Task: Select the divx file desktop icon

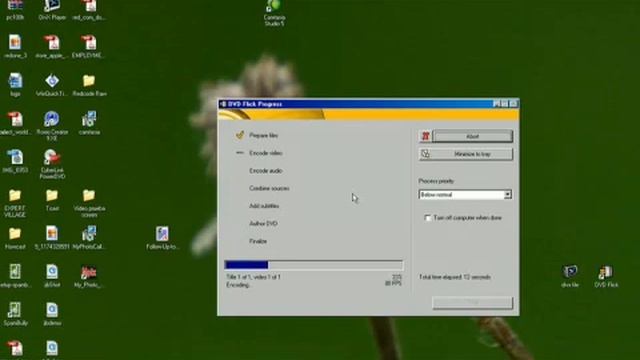Action: click(x=570, y=276)
